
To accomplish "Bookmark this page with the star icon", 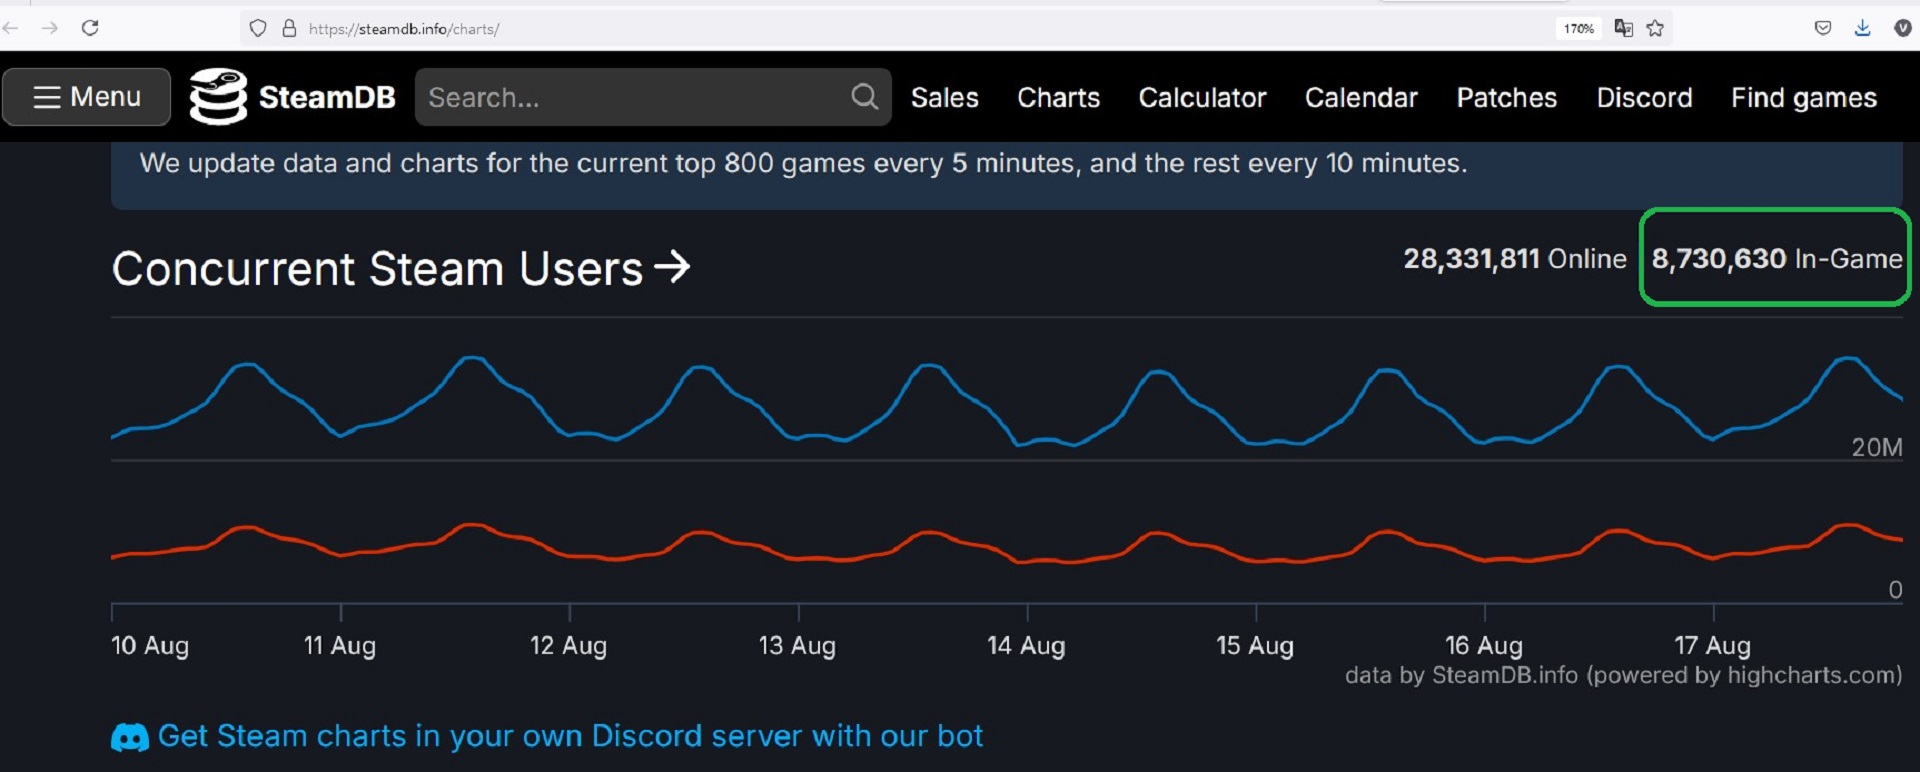I will click(1656, 28).
